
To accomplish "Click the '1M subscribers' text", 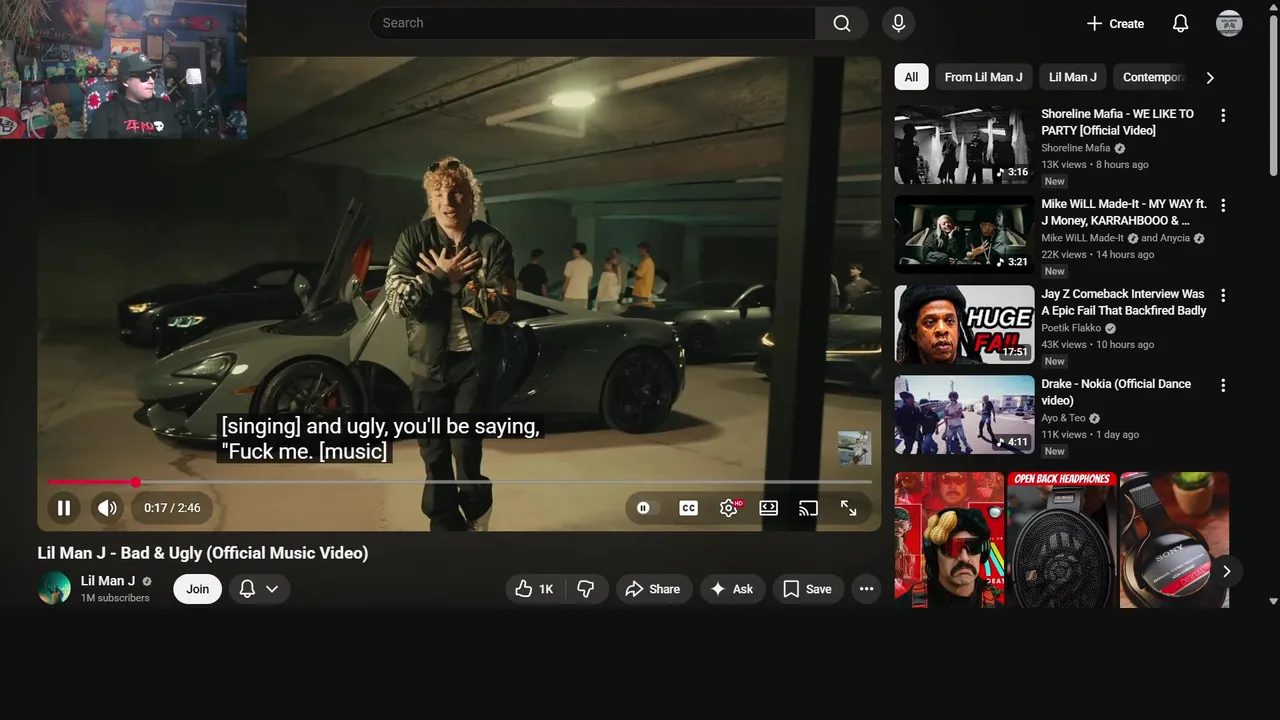I will [x=115, y=598].
